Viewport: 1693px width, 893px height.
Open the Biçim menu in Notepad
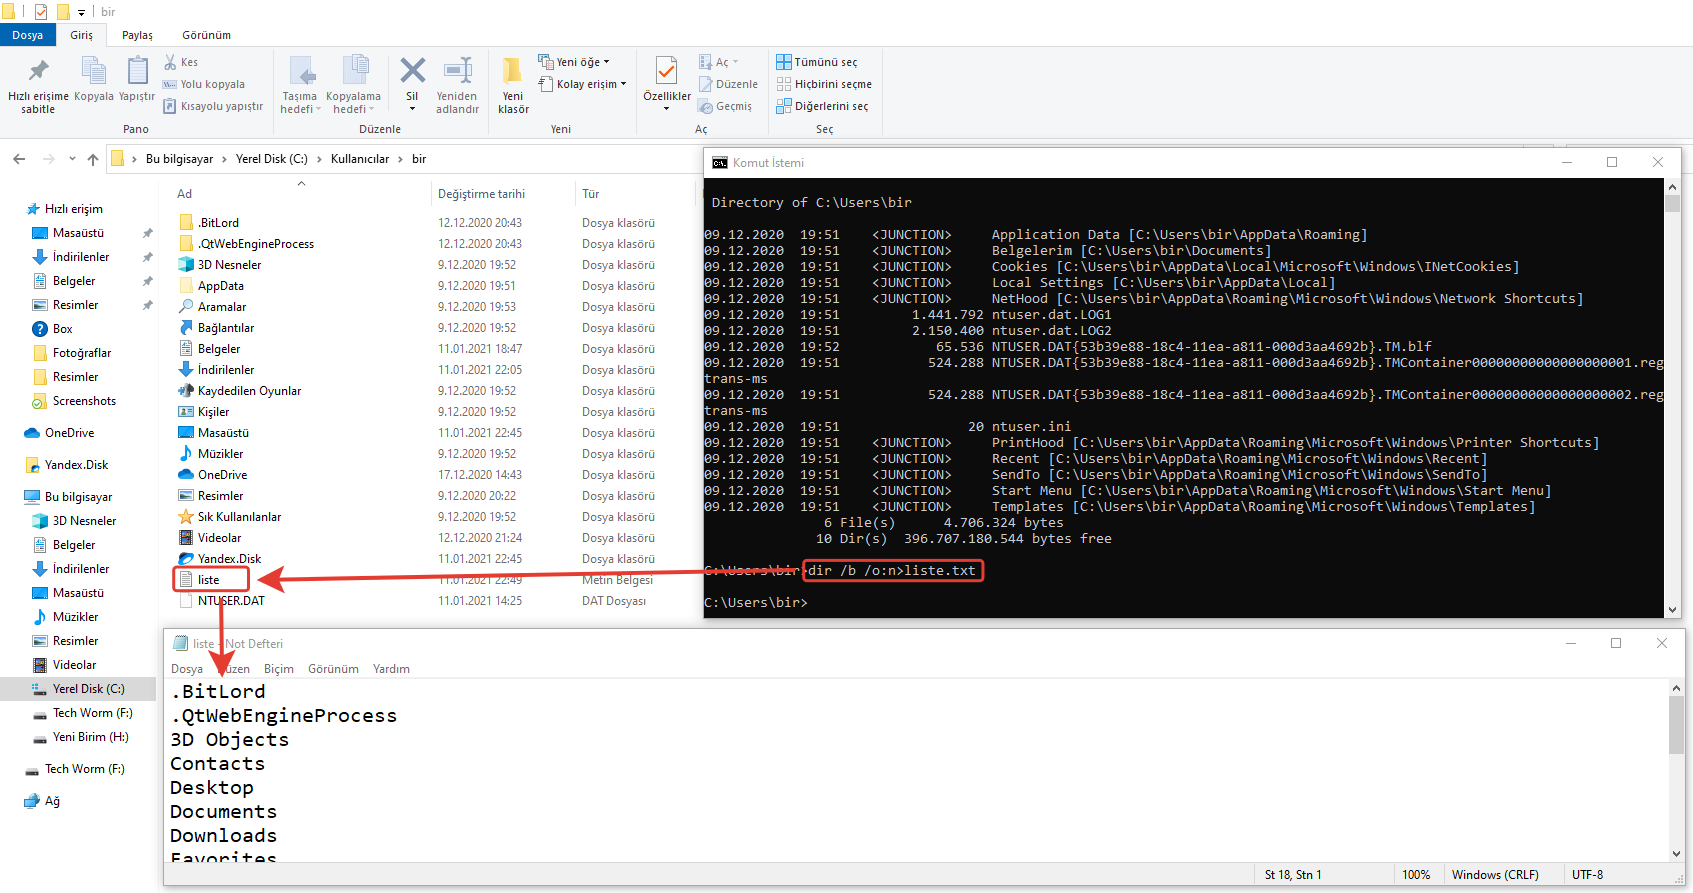coord(278,669)
